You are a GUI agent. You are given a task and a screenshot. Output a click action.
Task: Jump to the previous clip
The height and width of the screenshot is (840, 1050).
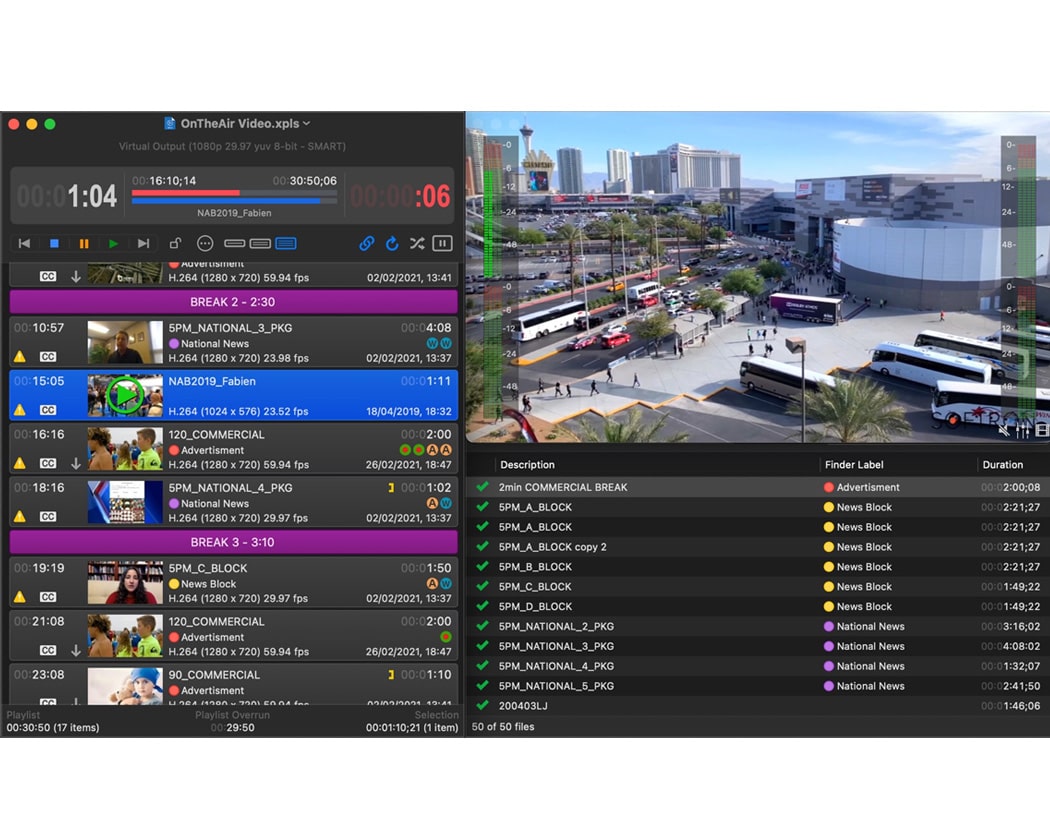click(x=24, y=244)
